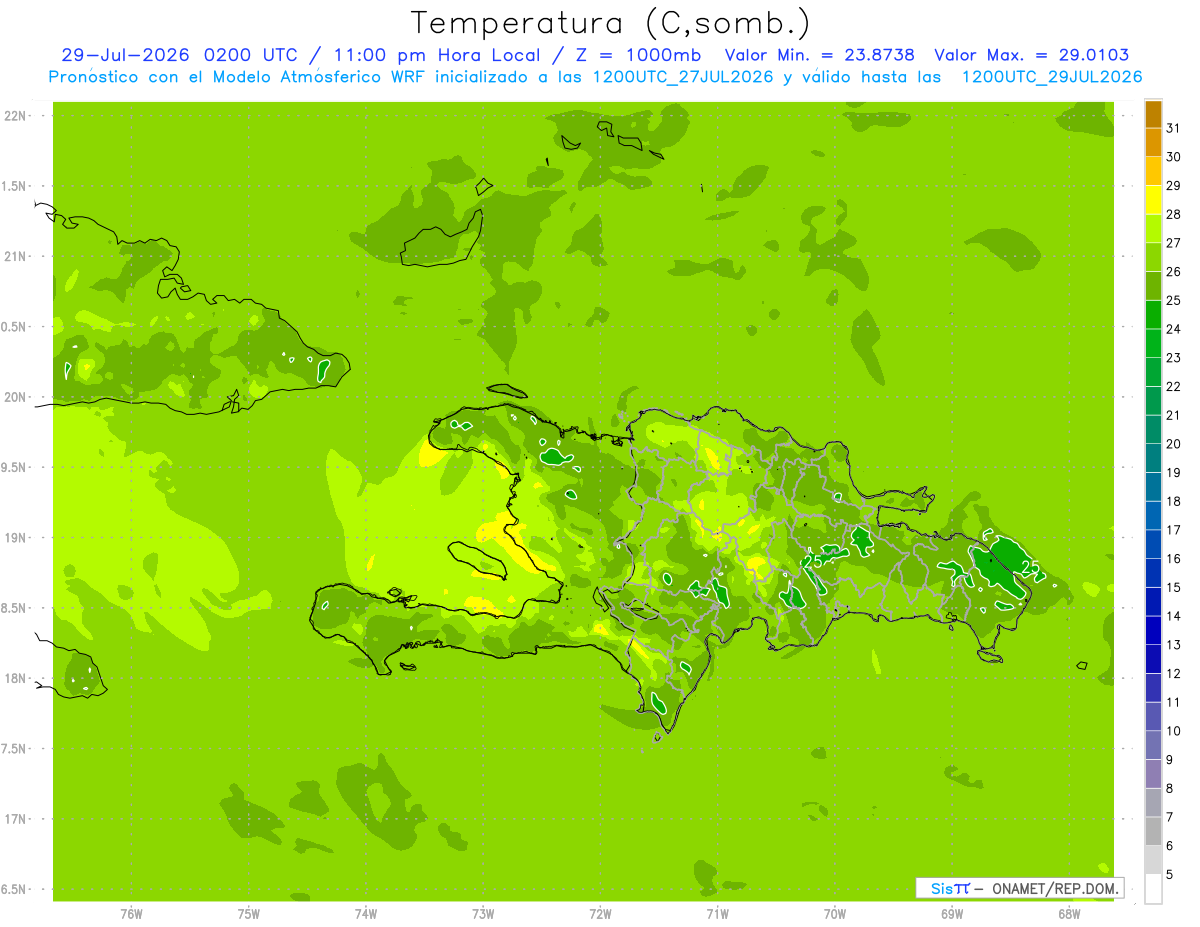Click the "75W" longitude label
The height and width of the screenshot is (927, 1200).
pos(249,913)
